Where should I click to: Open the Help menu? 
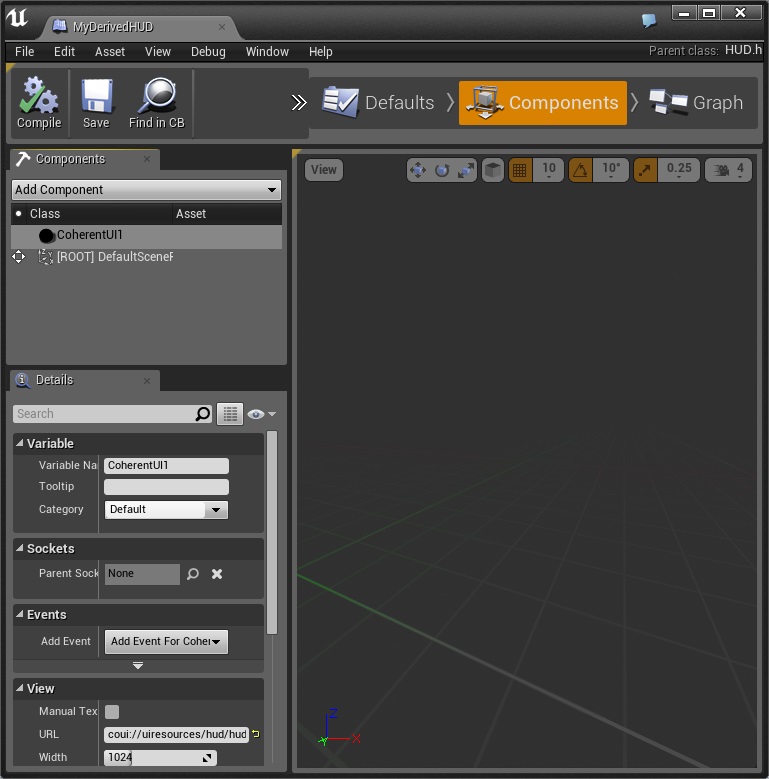click(x=320, y=52)
